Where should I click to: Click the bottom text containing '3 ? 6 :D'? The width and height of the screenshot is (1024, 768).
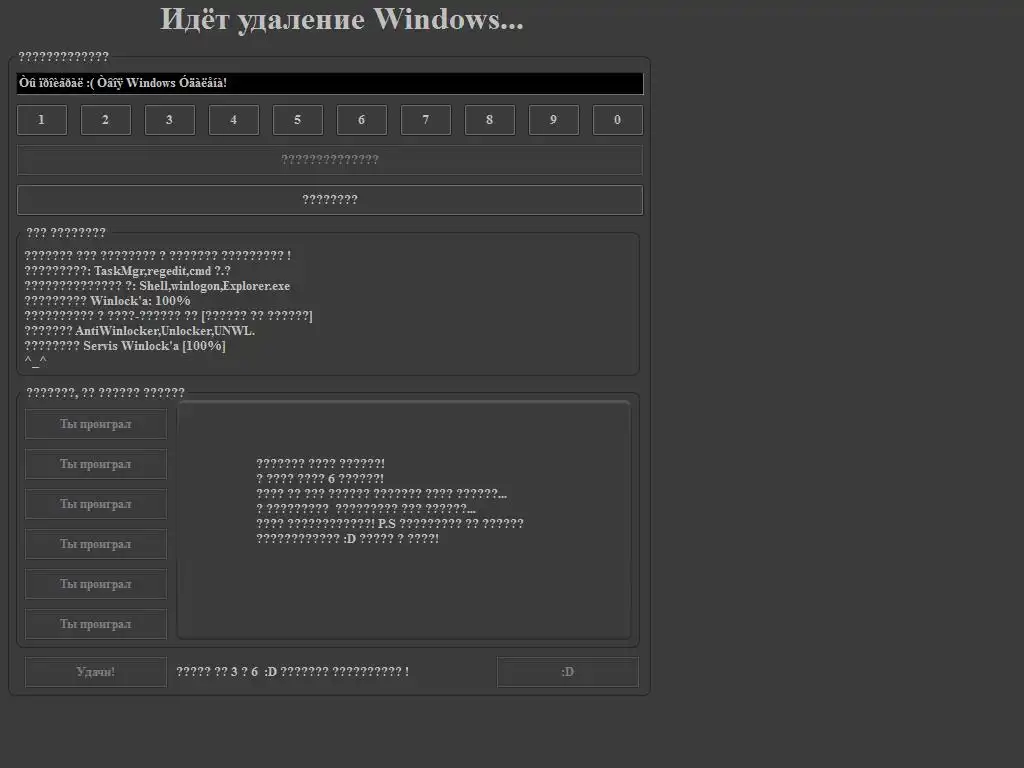coord(293,672)
